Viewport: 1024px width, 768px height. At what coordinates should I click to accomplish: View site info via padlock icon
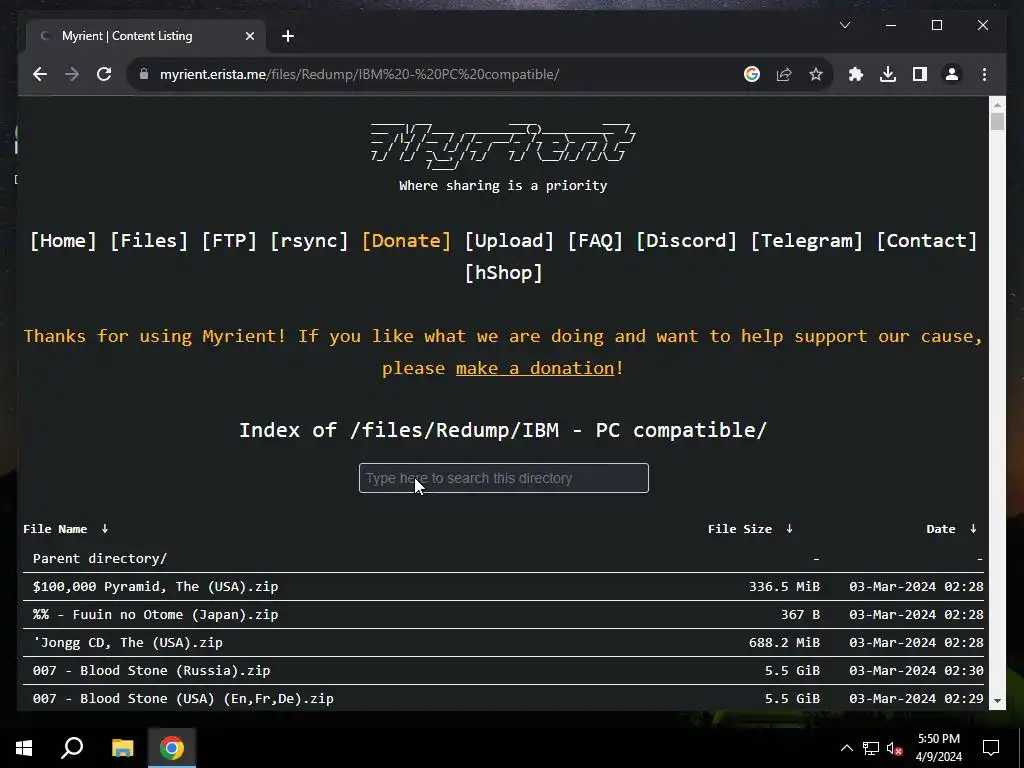coord(144,74)
